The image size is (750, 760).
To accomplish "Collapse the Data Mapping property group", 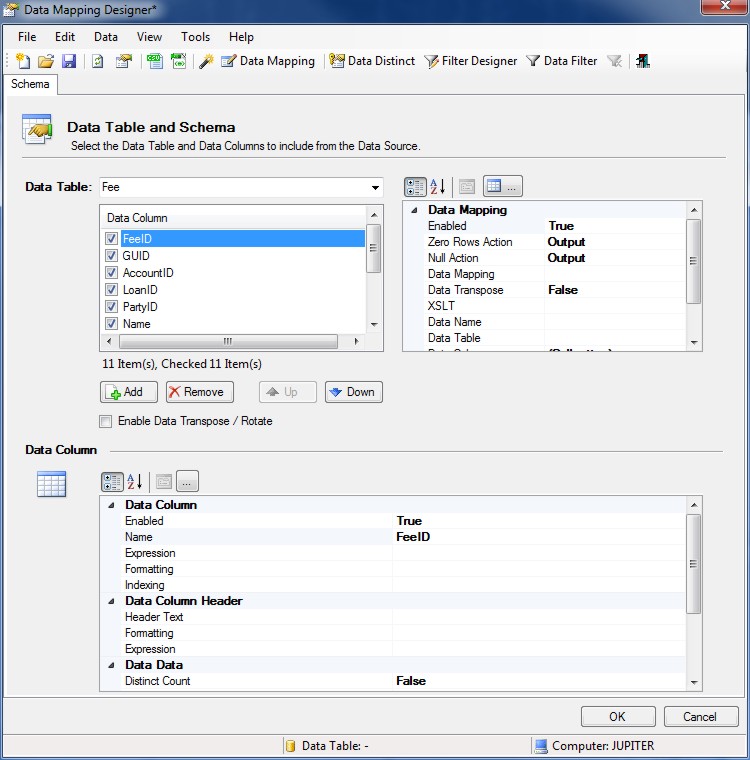I will pyautogui.click(x=414, y=210).
